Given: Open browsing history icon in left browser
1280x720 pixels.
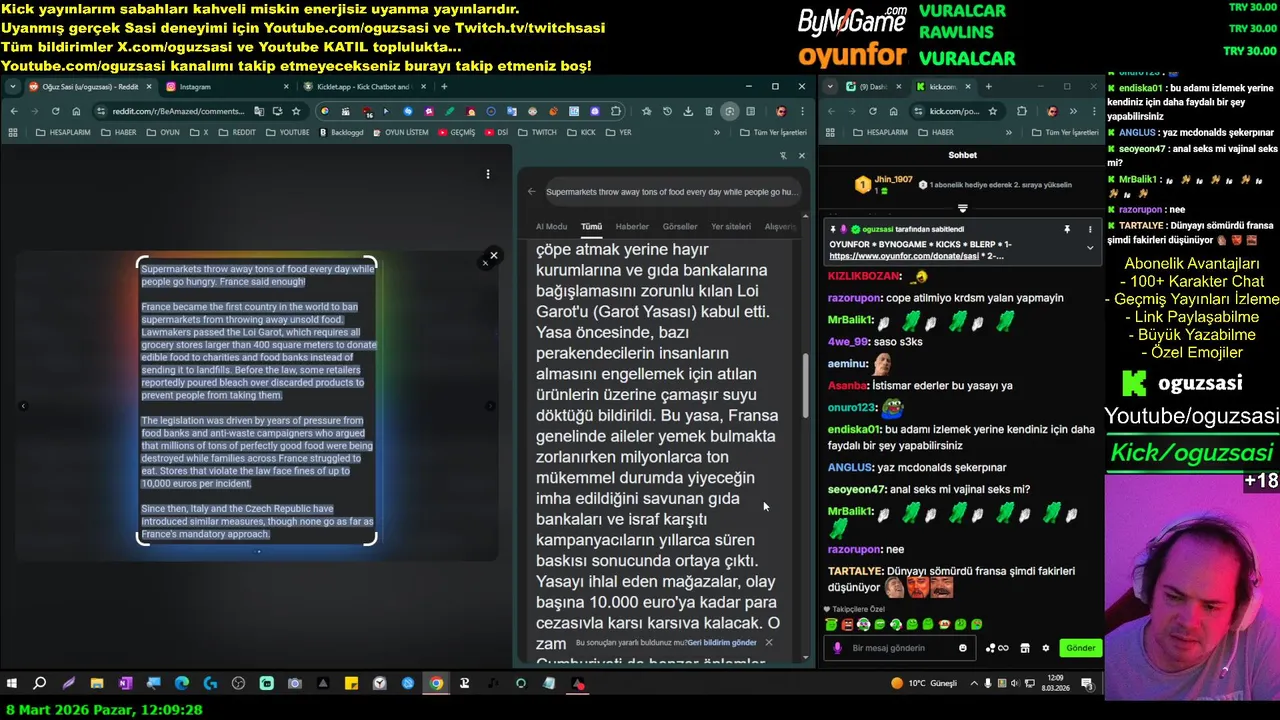Looking at the screenshot, I should [667, 111].
